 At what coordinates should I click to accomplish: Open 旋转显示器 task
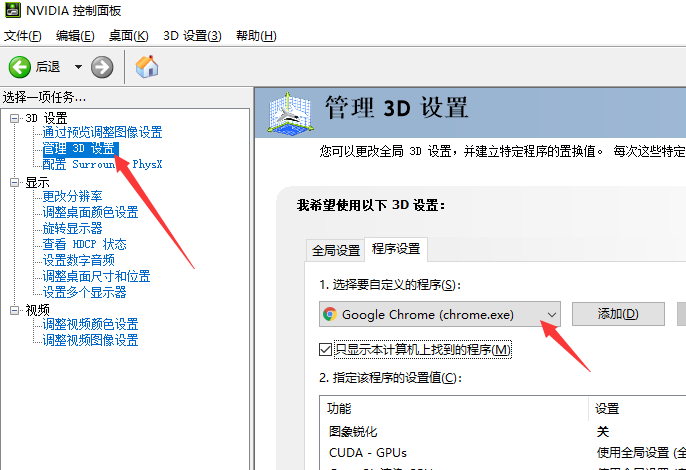pos(72,228)
